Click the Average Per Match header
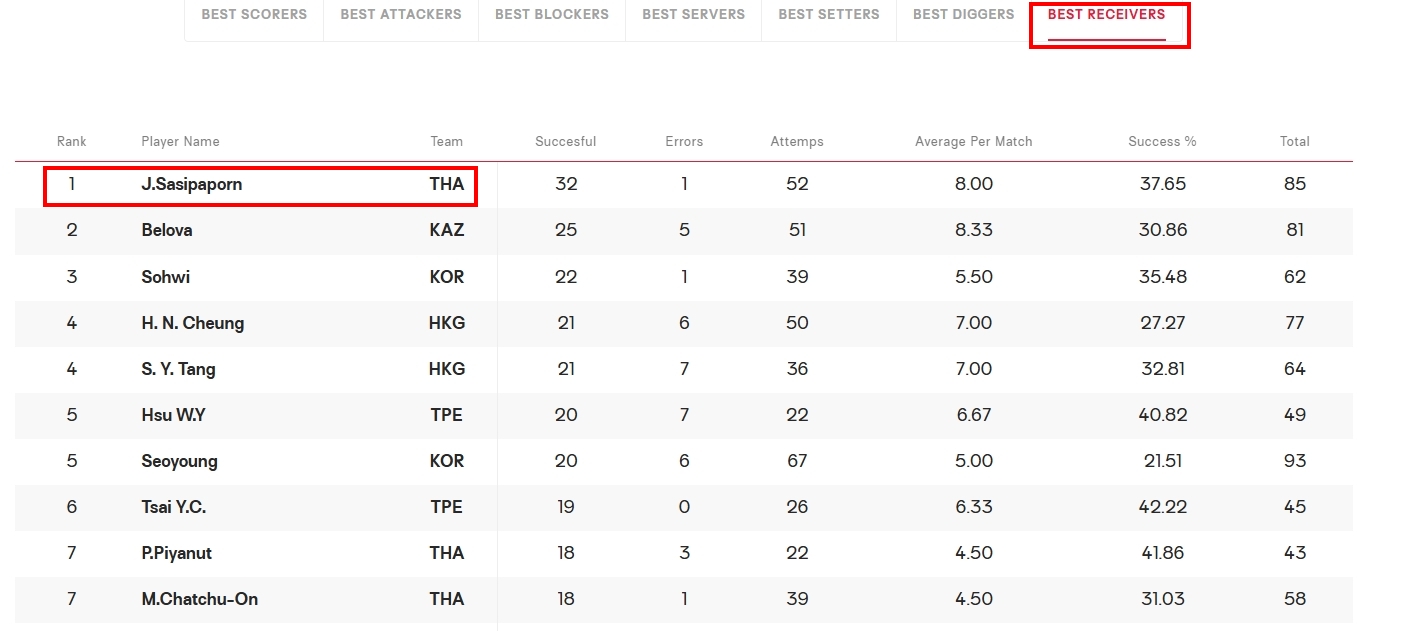Screen dimensions: 1427x631 click(974, 142)
